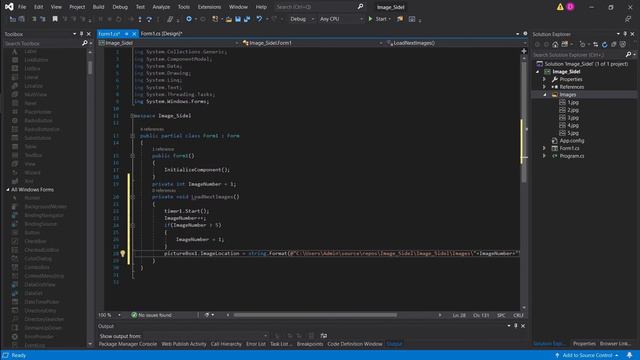Viewport: 640px width, 360px height.
Task: Click the user account avatar icon
Action: pos(570,7)
